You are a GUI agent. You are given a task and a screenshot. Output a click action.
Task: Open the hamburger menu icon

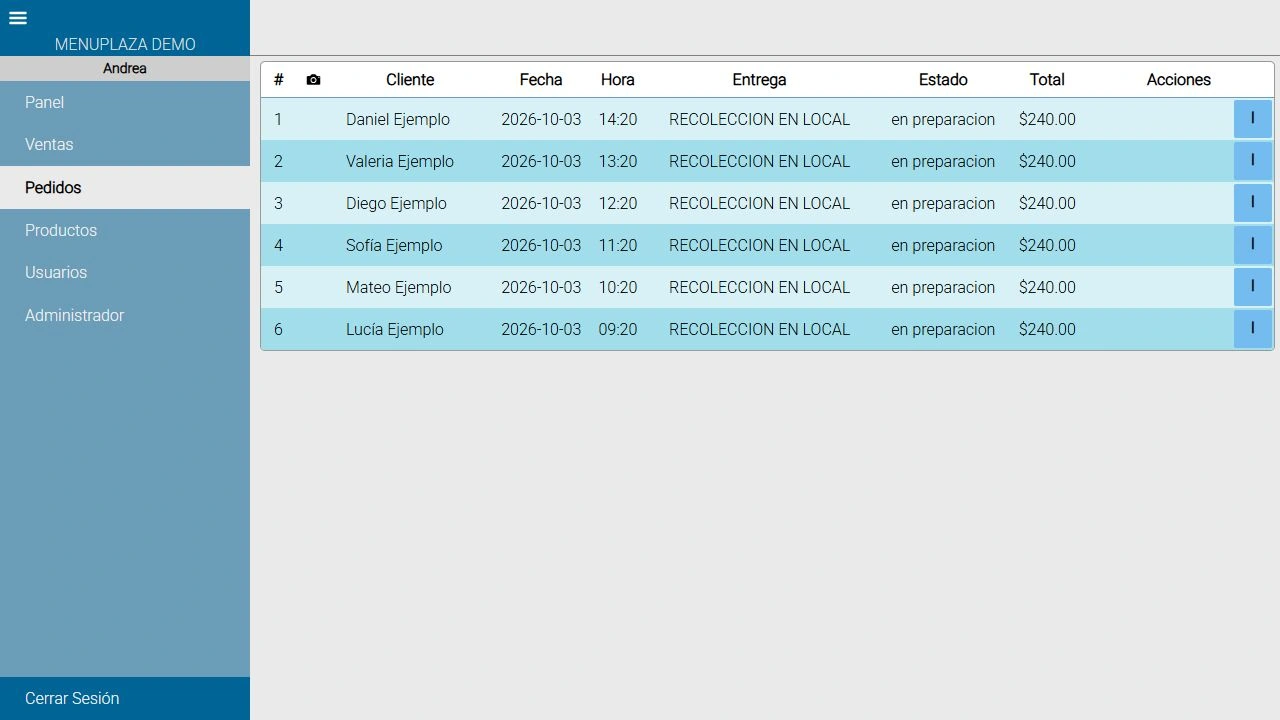(18, 18)
